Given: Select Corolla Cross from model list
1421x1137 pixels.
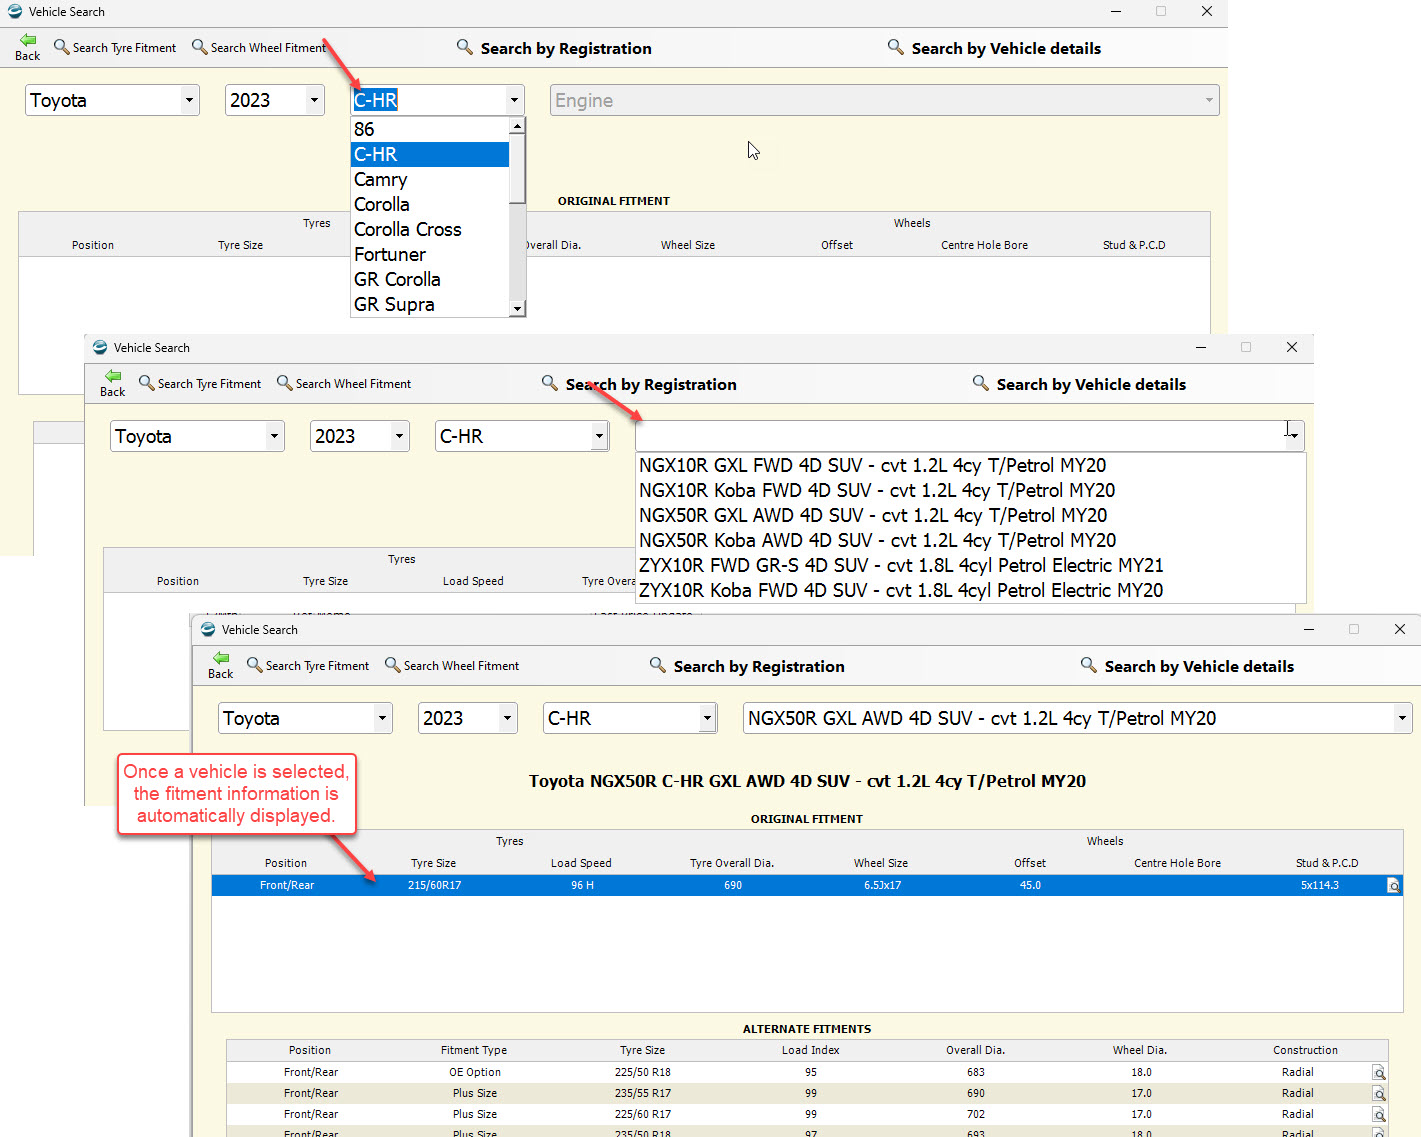Looking at the screenshot, I should tap(430, 229).
